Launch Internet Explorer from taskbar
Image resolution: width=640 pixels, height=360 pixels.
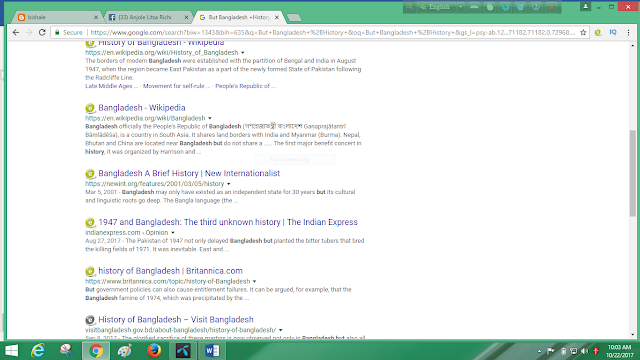(38, 351)
